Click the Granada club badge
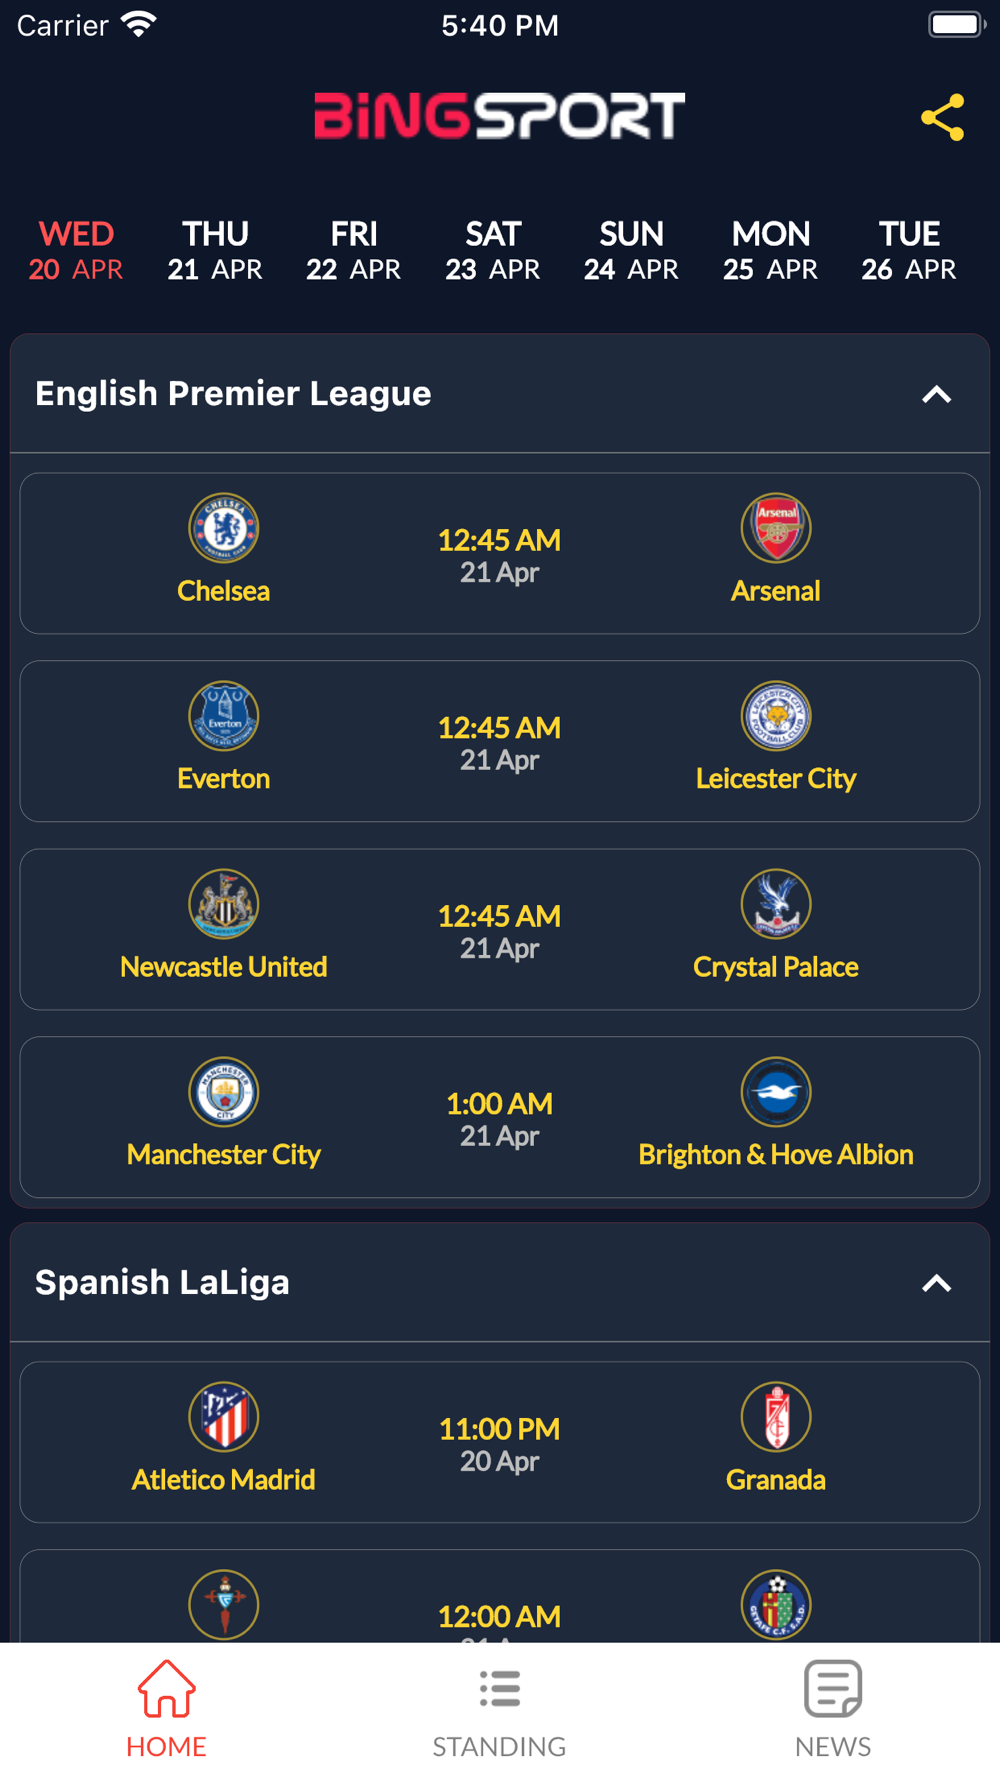The image size is (1000, 1778). point(776,1417)
